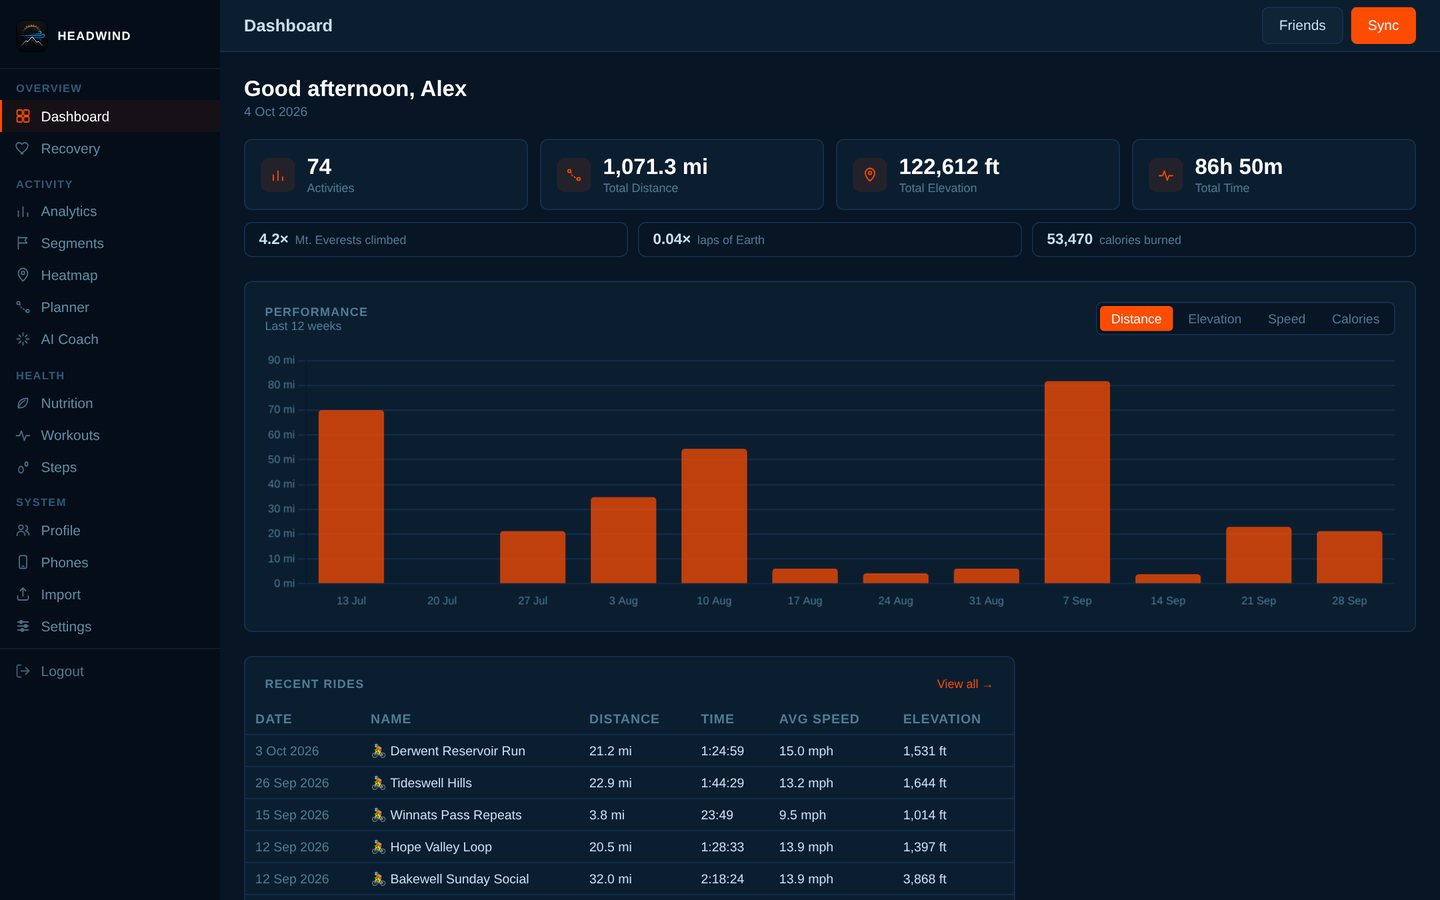
Task: Click the Total Elevation pin icon
Action: (x=870, y=175)
